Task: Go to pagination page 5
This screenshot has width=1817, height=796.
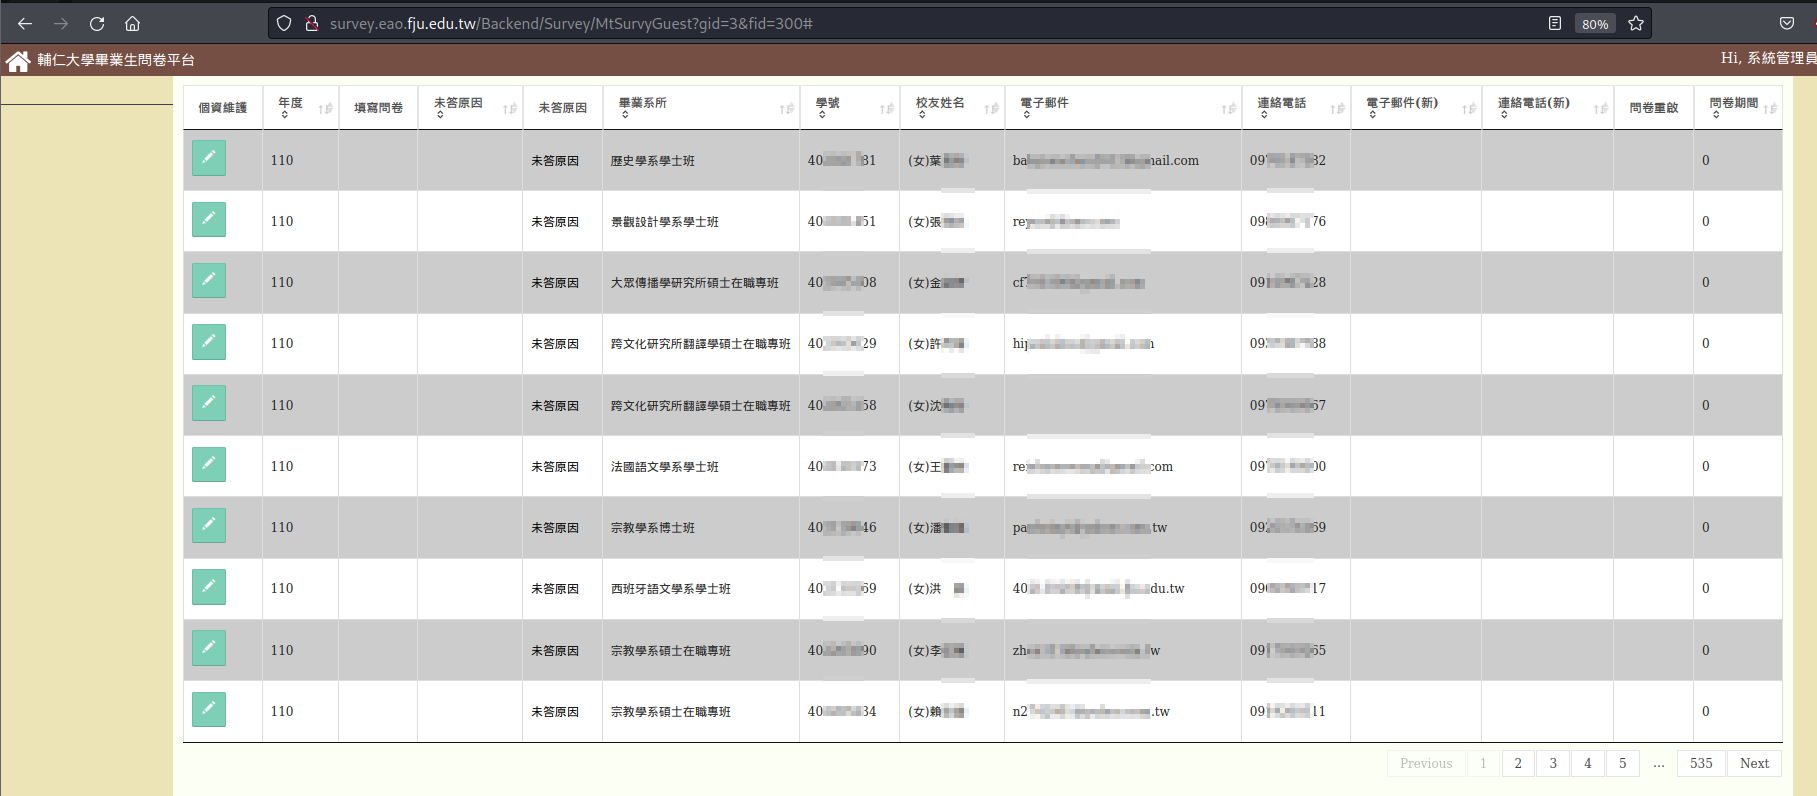Action: coord(1623,763)
